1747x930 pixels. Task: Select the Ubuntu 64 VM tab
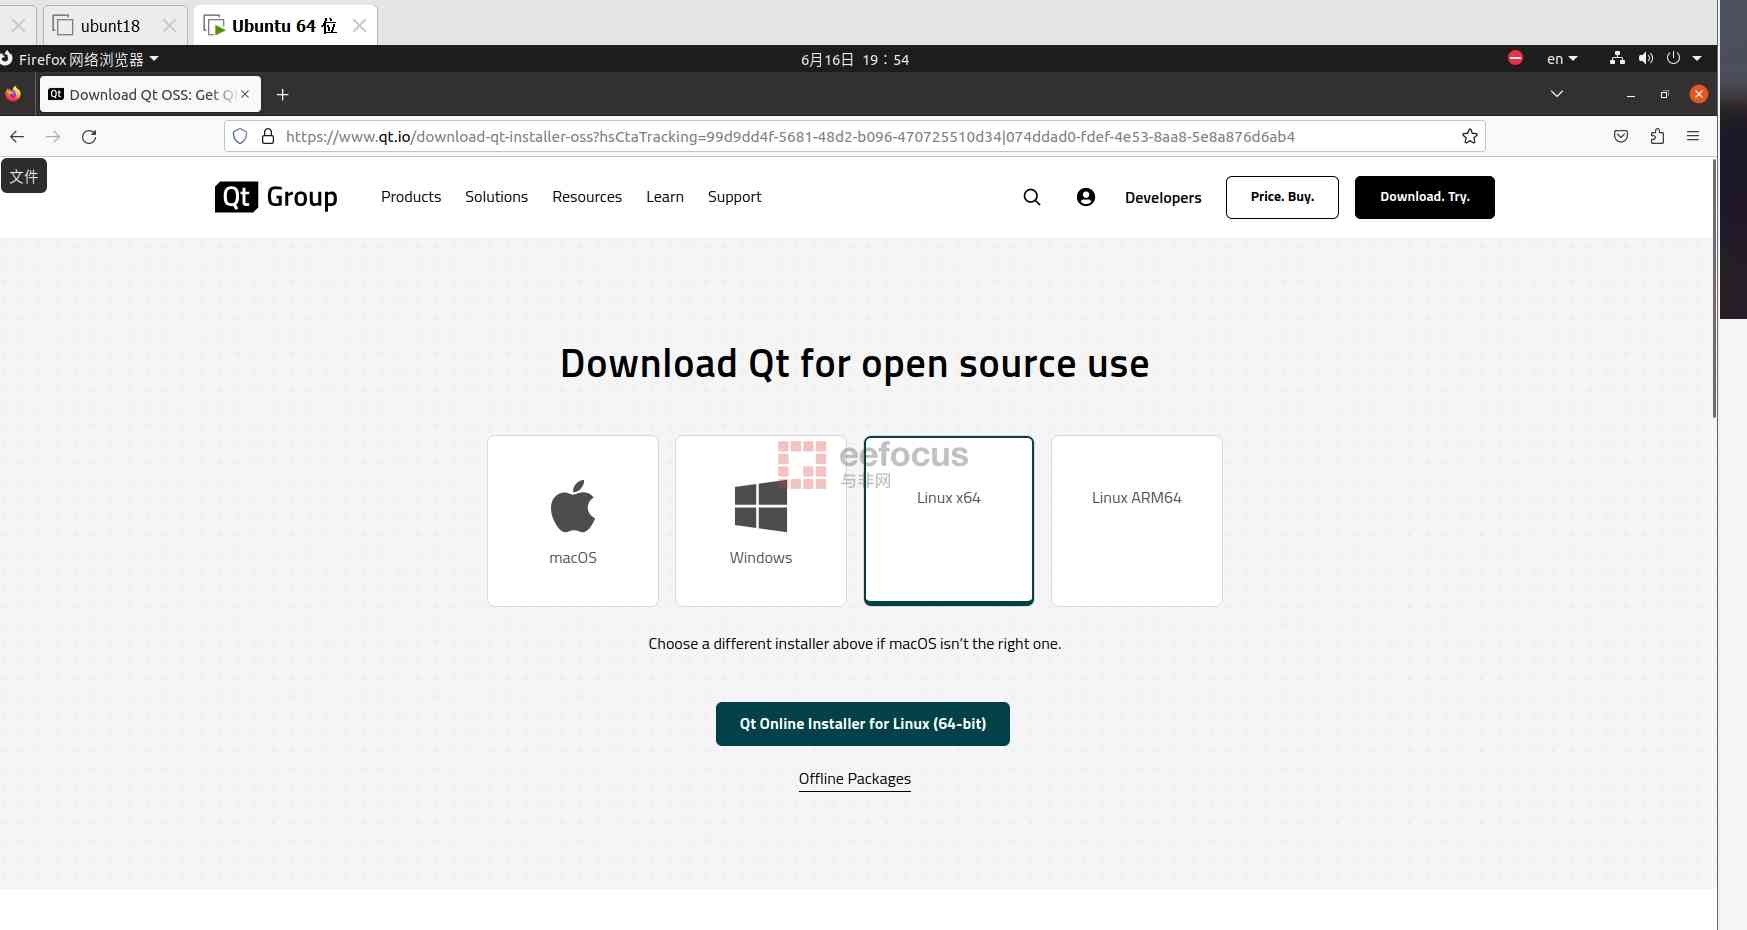[284, 25]
